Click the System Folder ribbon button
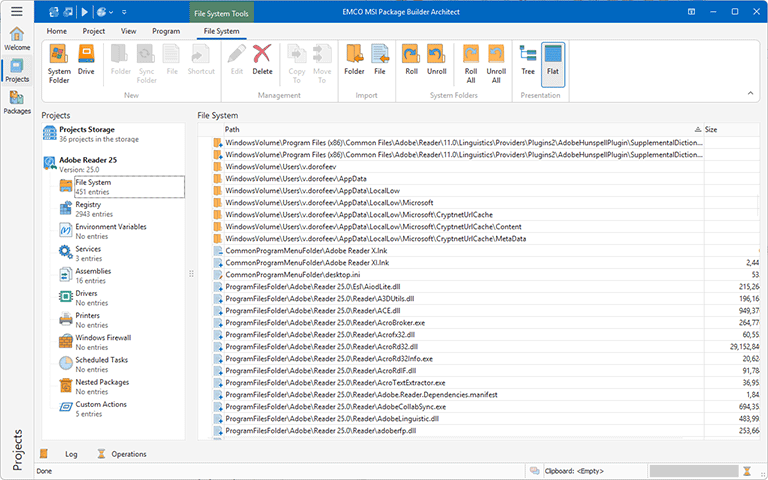Image resolution: width=768 pixels, height=480 pixels. click(x=59, y=62)
